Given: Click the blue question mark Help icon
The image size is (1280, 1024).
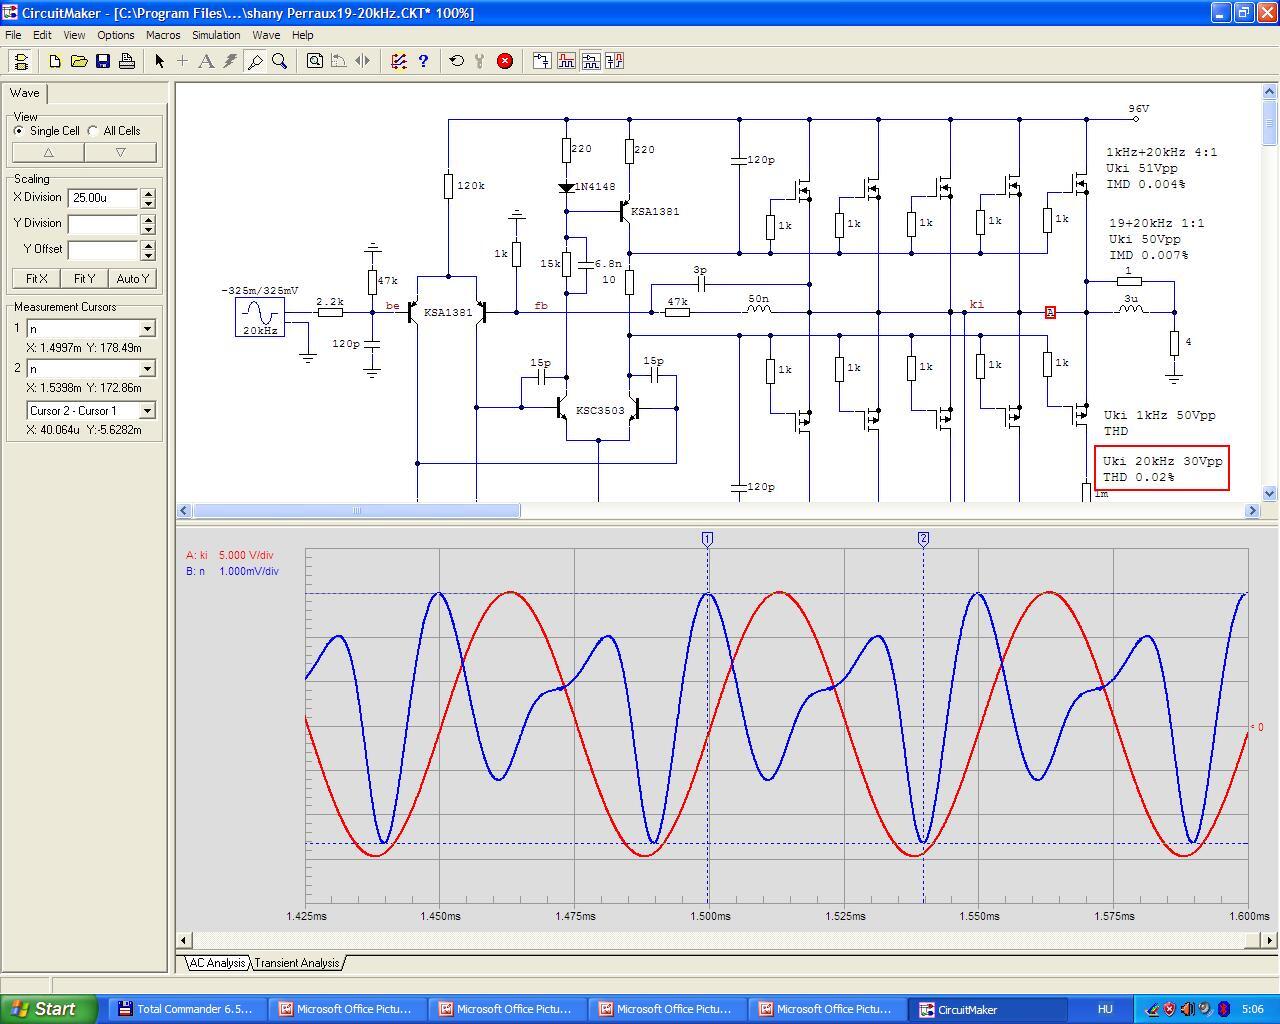Looking at the screenshot, I should [x=423, y=61].
